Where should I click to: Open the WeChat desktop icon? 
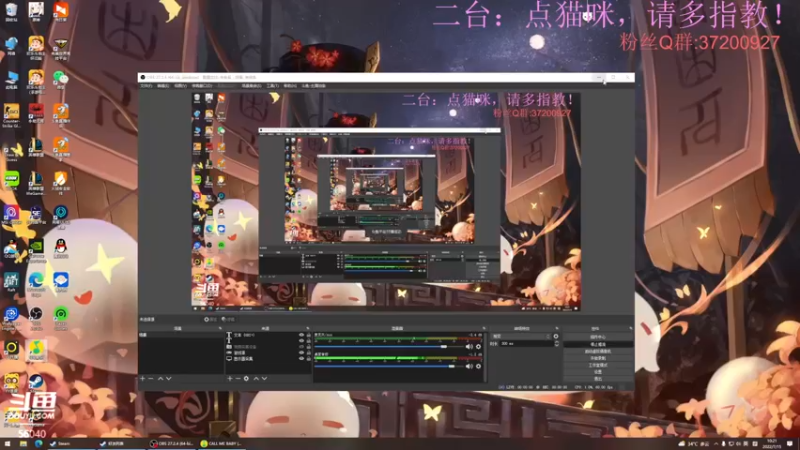click(x=61, y=80)
